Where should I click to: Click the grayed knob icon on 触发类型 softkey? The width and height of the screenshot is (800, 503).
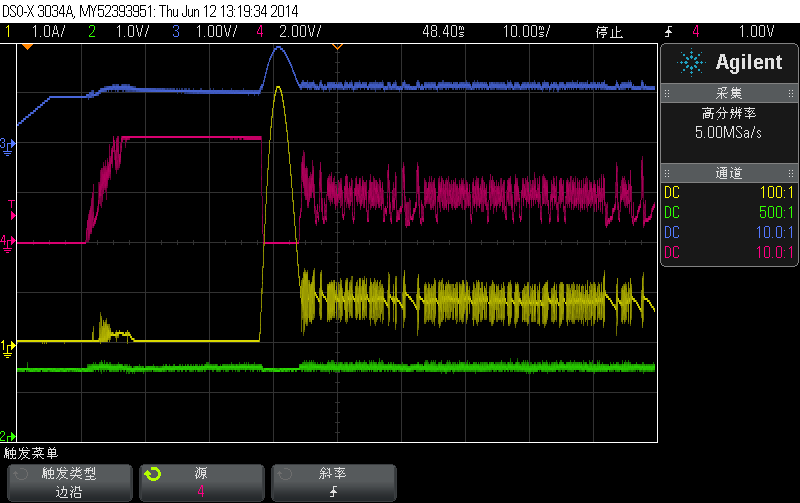(21, 474)
